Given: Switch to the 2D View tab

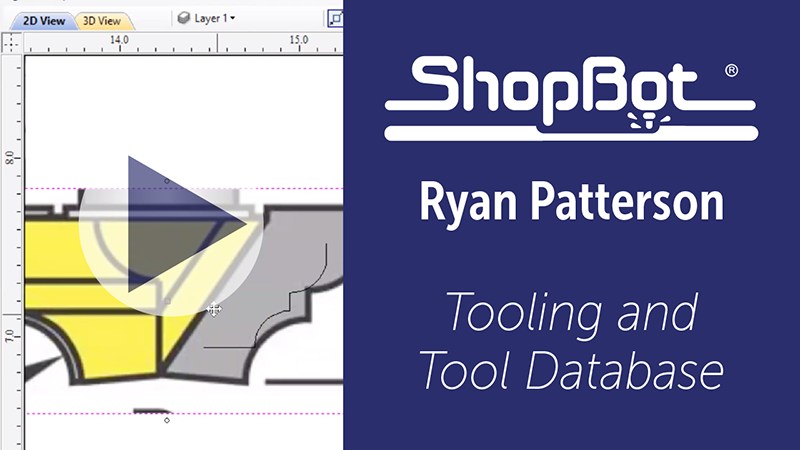Looking at the screenshot, I should click(x=43, y=21).
